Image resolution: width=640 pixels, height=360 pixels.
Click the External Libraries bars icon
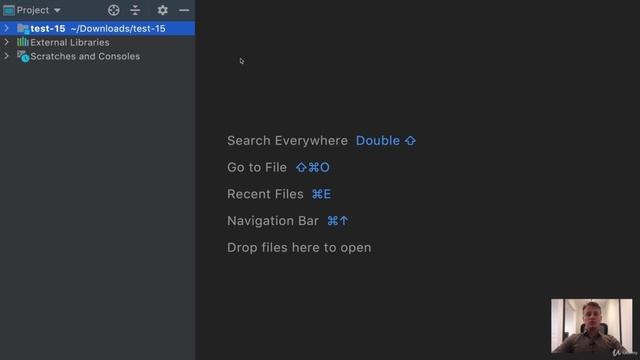pos(23,42)
